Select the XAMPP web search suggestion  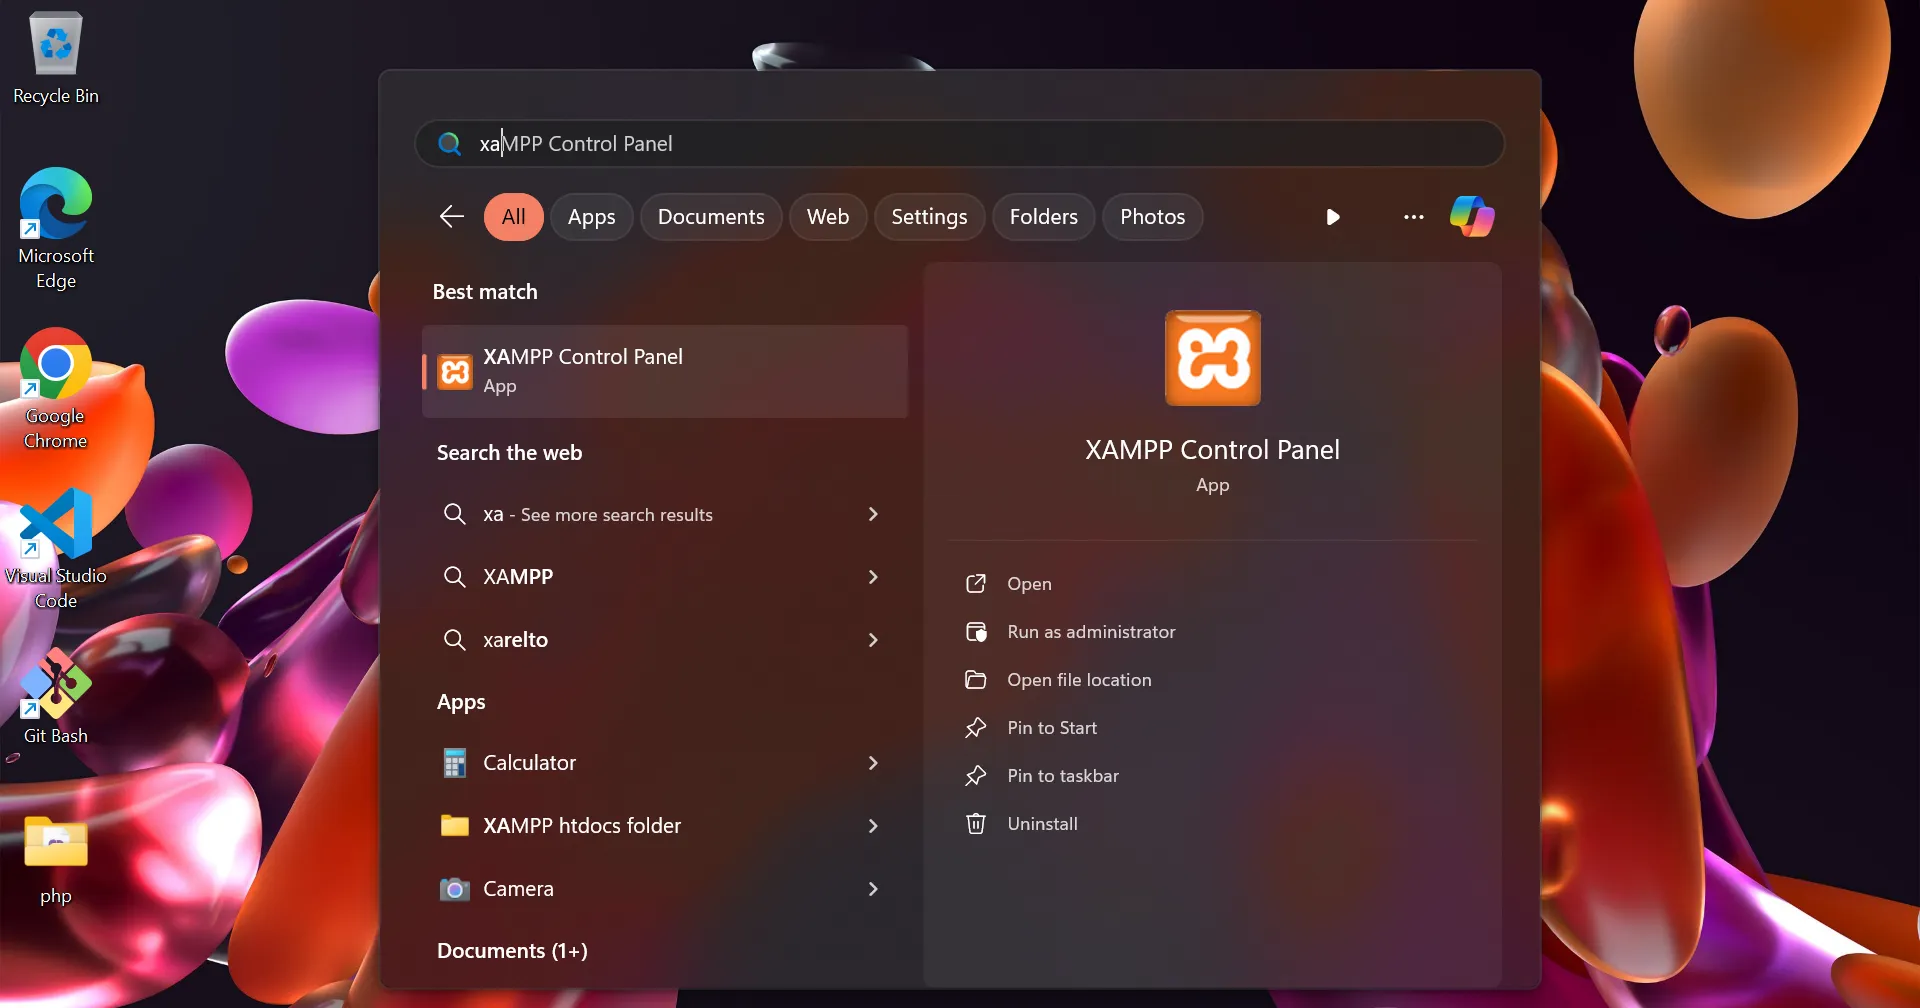click(x=665, y=577)
